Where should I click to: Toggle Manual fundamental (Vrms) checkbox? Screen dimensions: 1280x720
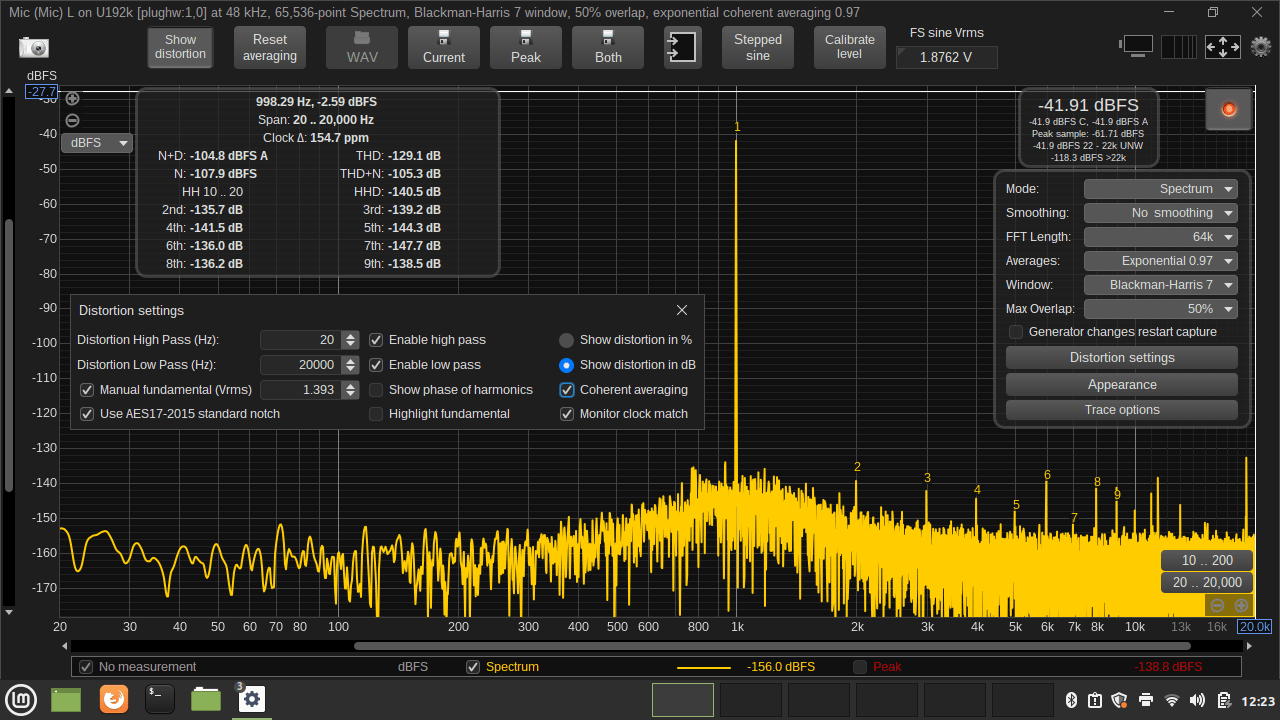[x=87, y=390]
